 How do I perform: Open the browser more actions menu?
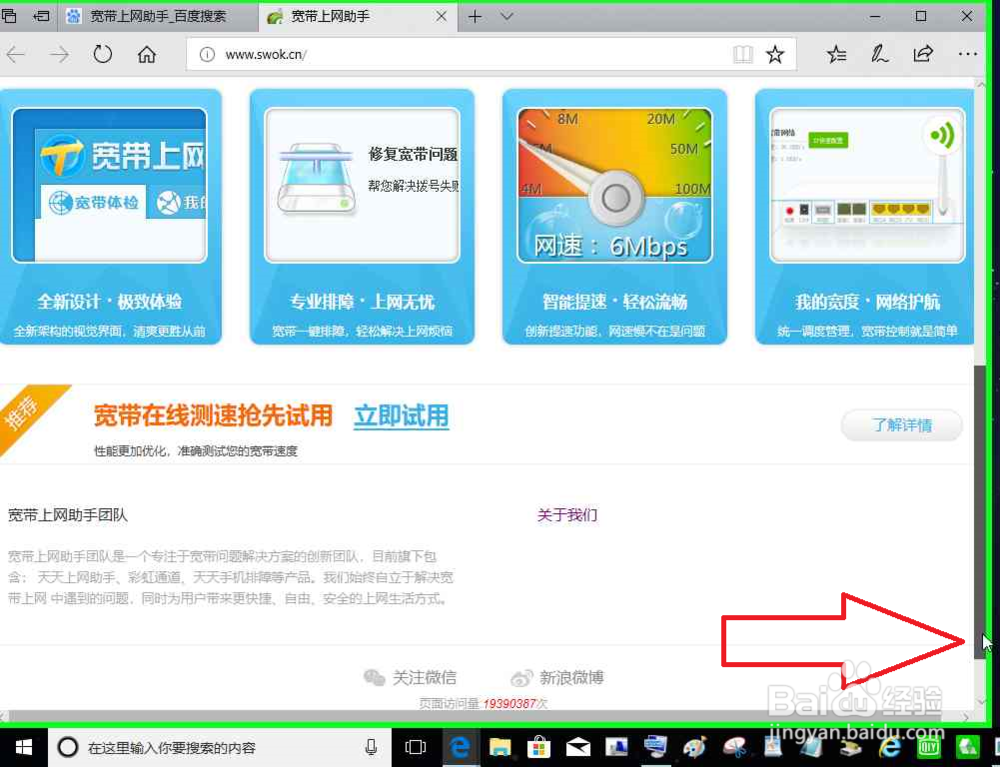[x=966, y=54]
